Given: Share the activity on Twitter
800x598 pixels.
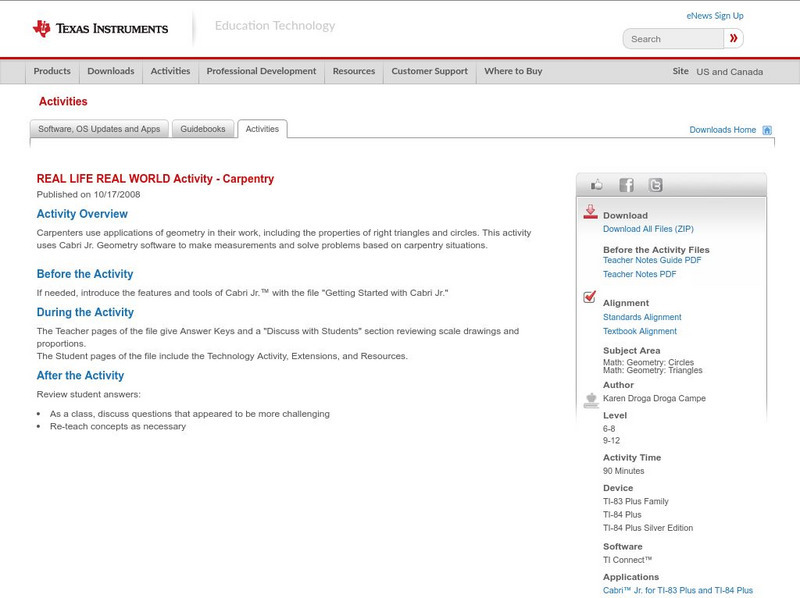Looking at the screenshot, I should click(656, 184).
